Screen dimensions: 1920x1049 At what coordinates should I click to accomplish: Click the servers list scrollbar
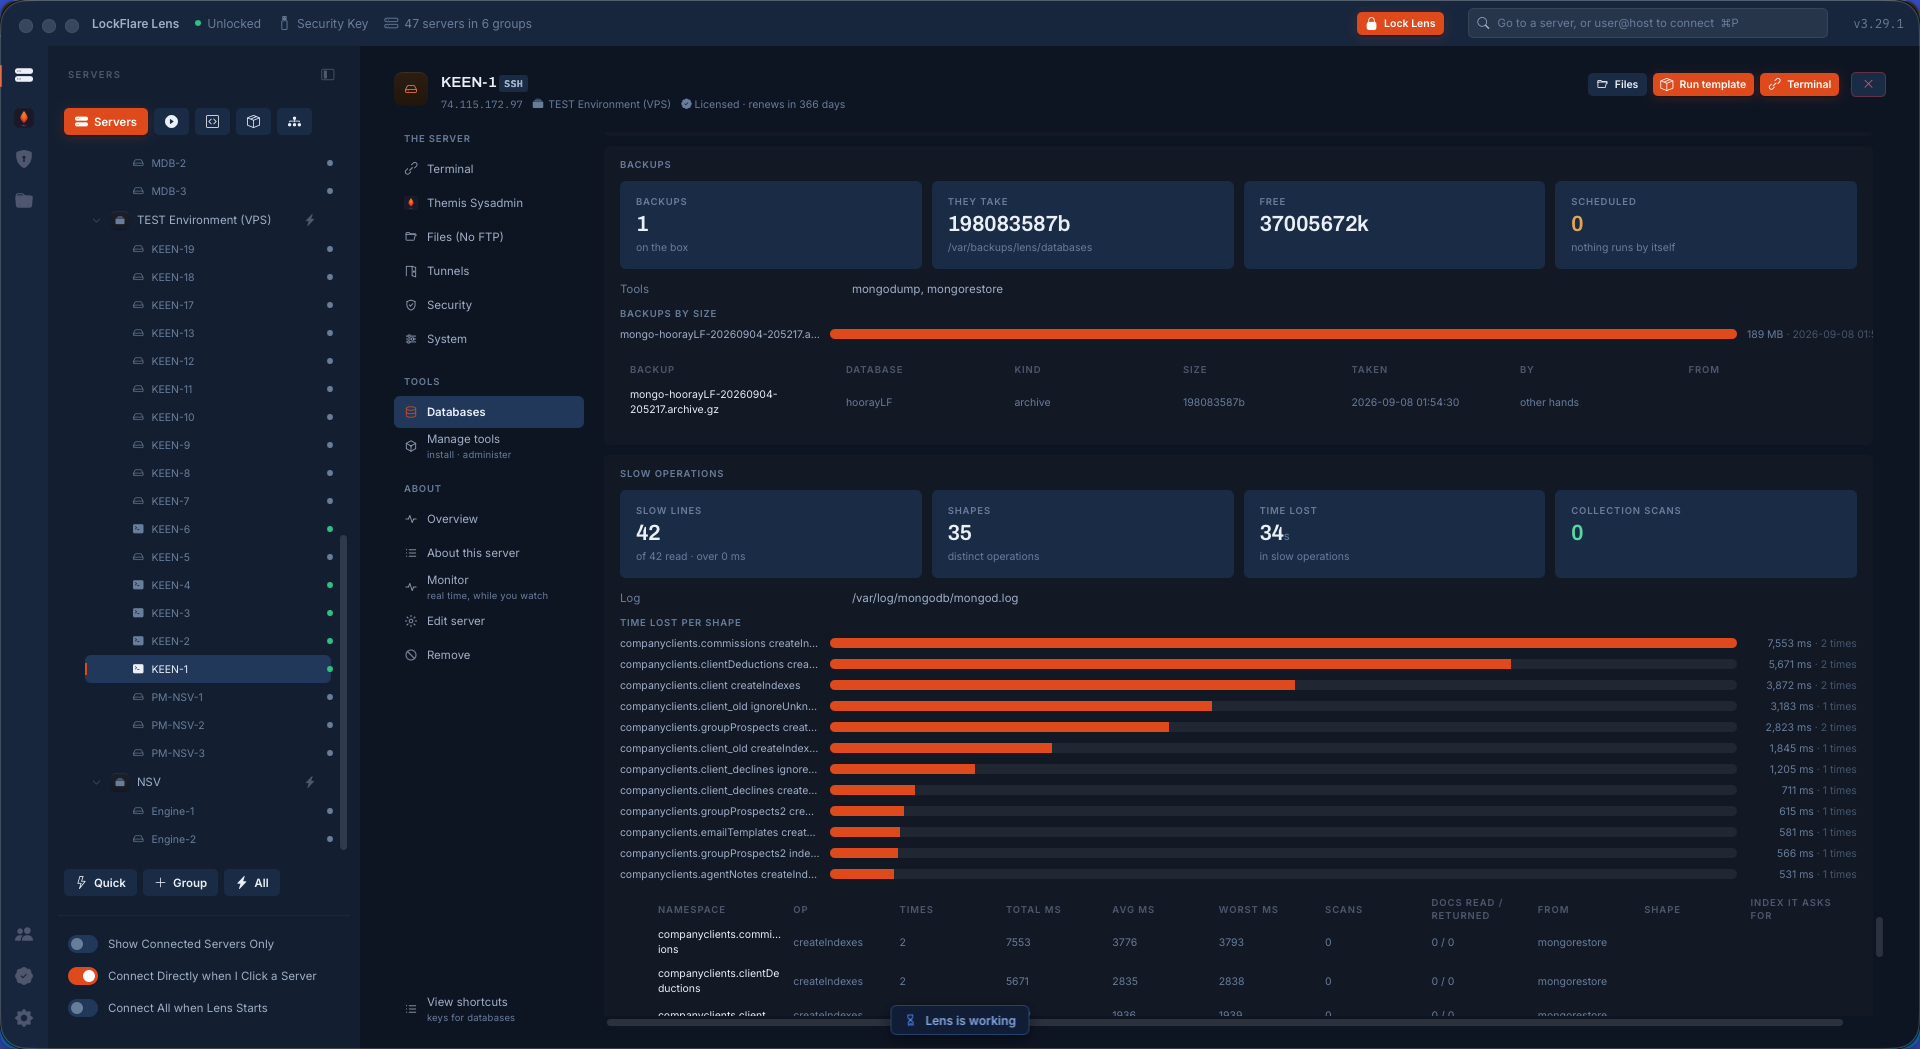pyautogui.click(x=344, y=692)
